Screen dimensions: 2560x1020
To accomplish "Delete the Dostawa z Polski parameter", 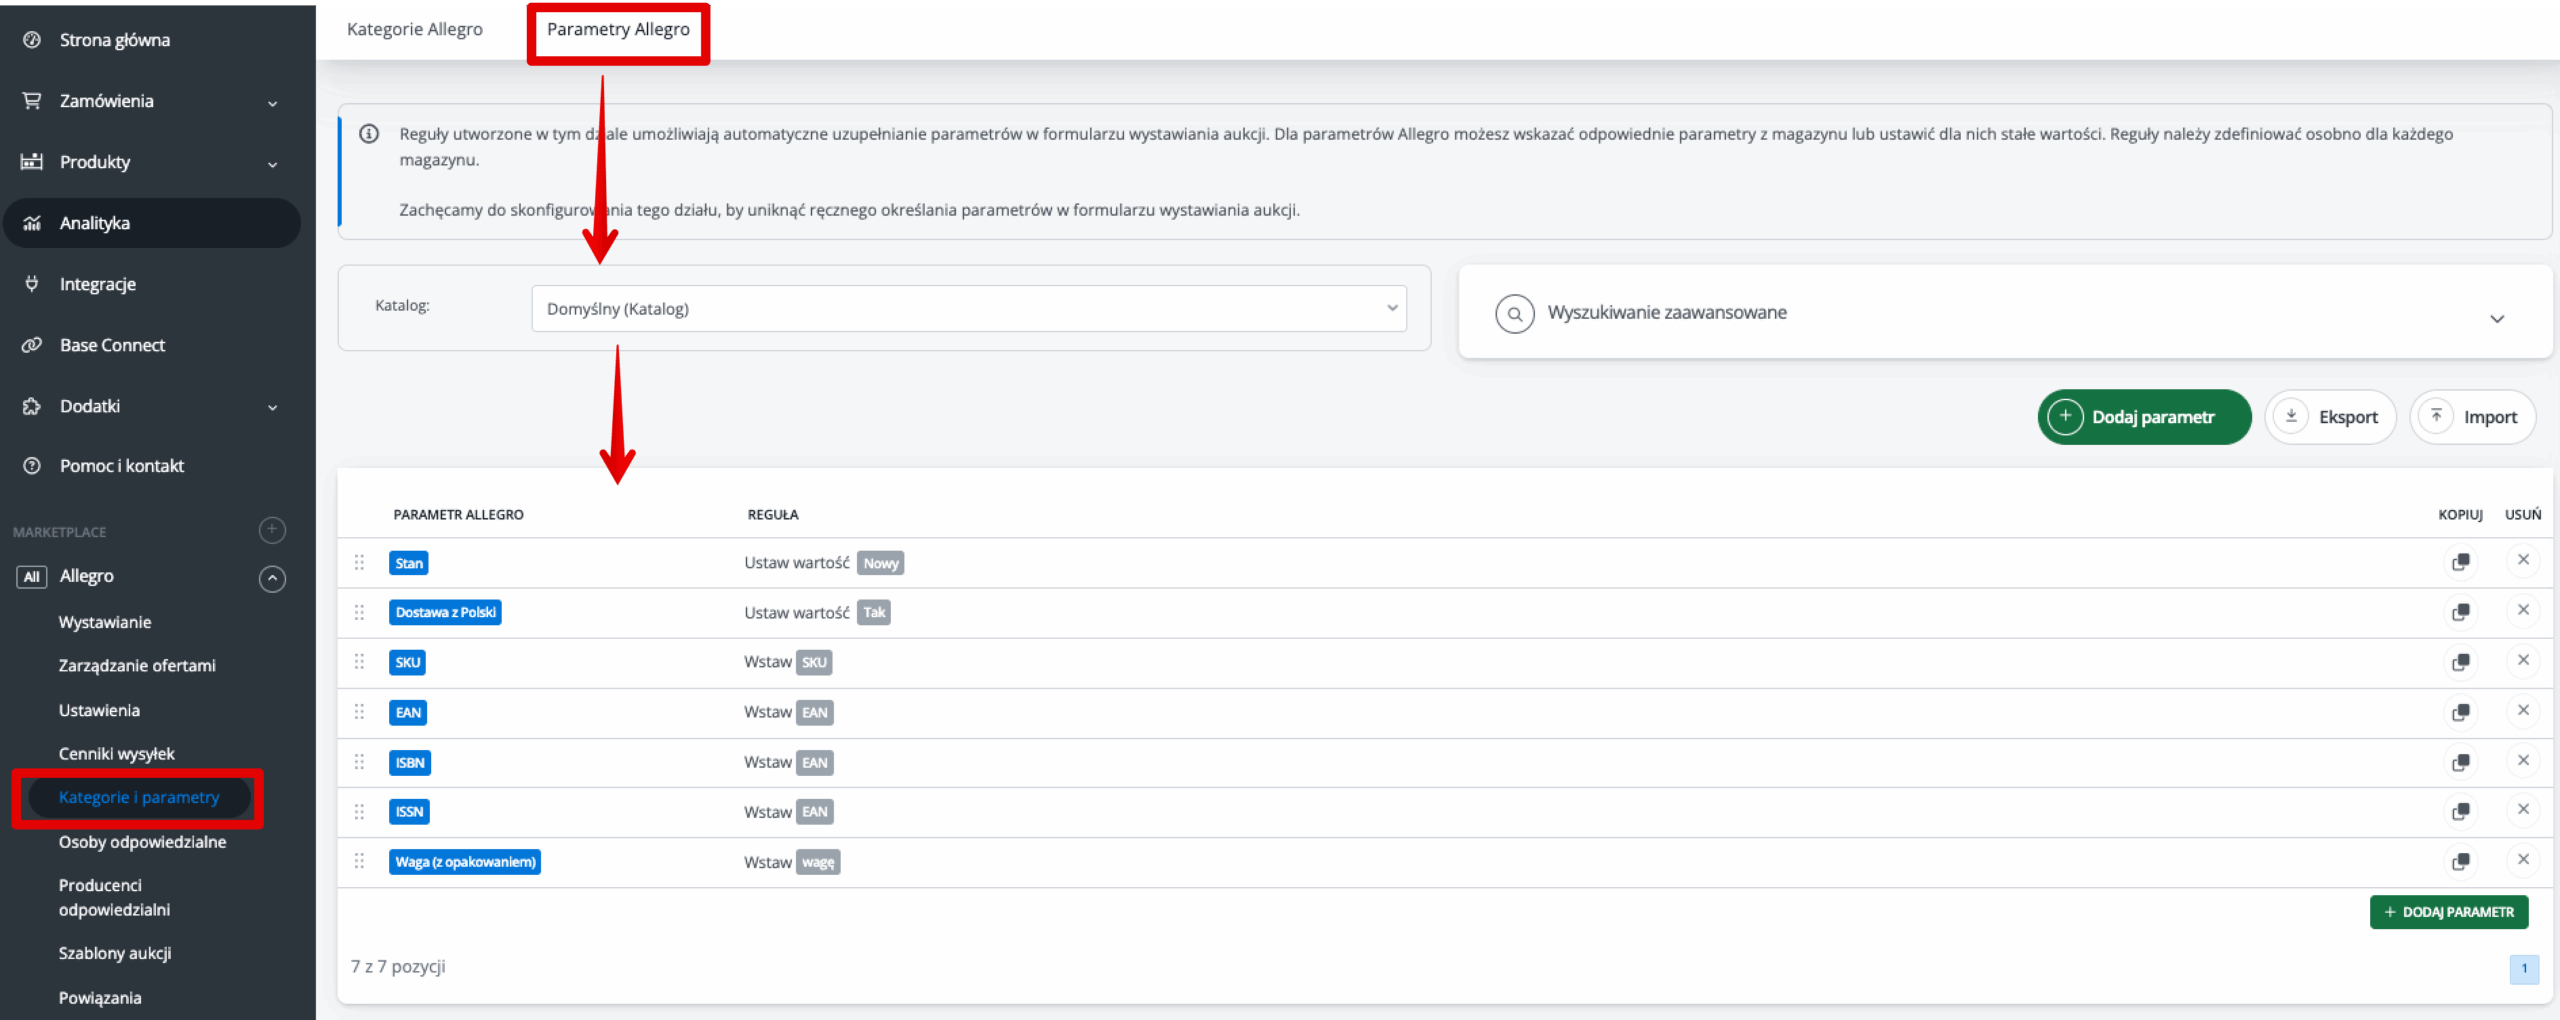I will pyautogui.click(x=2523, y=610).
